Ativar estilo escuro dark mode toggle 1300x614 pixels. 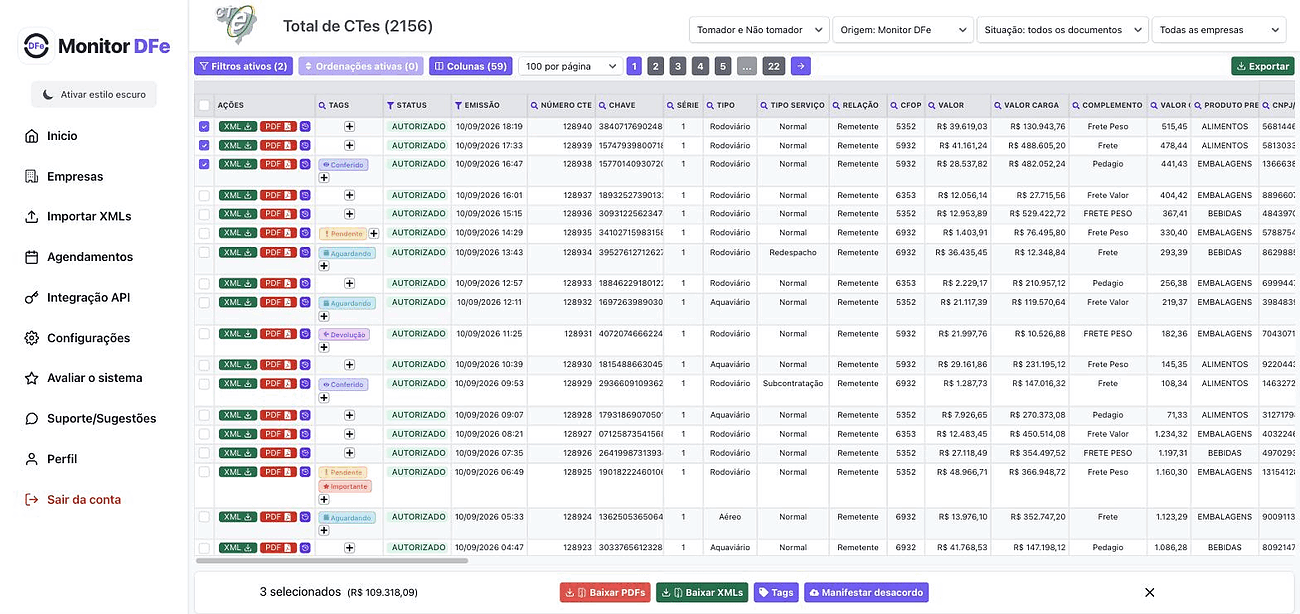click(x=94, y=95)
